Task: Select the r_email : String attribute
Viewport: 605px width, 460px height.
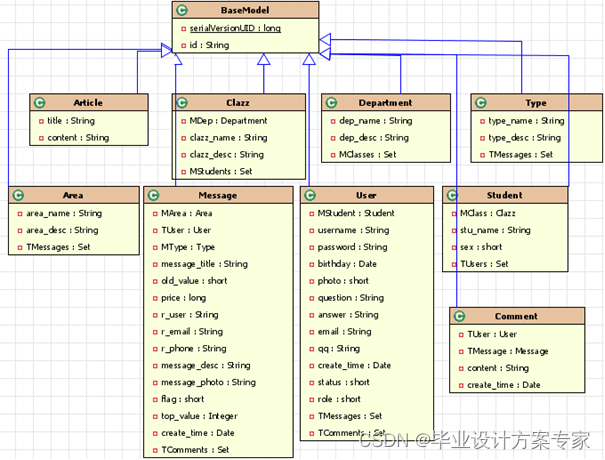Action: point(192,332)
